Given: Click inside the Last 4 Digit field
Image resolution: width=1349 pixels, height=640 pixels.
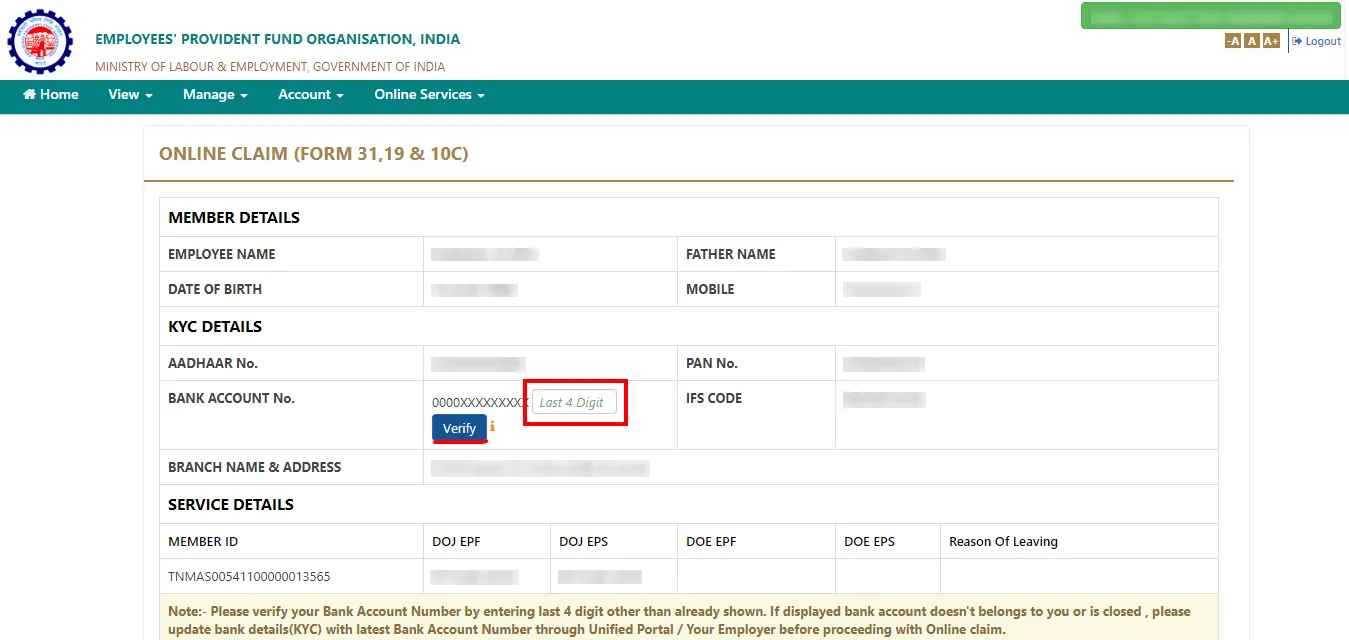Looking at the screenshot, I should [575, 402].
